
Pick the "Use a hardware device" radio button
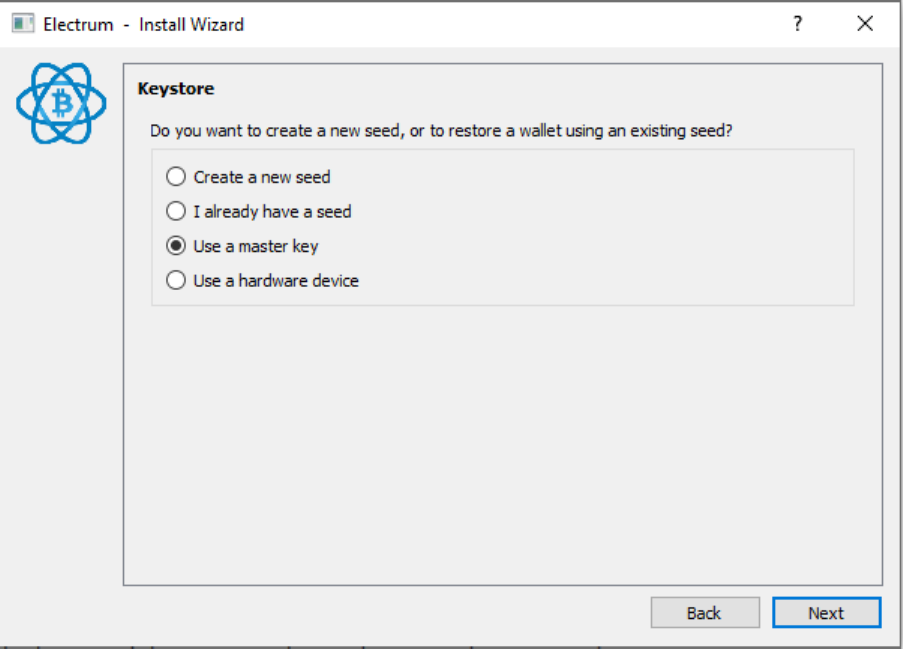coord(176,281)
